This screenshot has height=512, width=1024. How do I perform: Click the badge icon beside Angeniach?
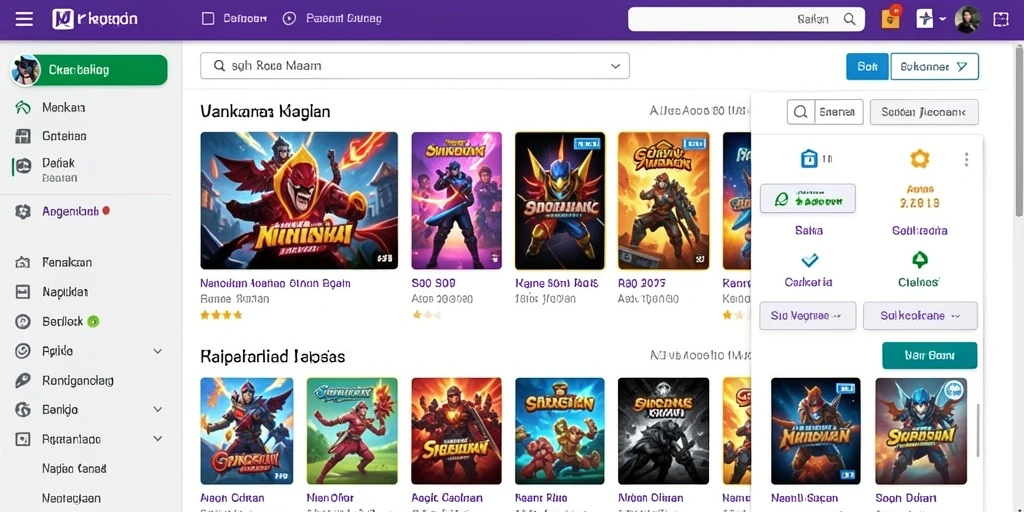23,212
